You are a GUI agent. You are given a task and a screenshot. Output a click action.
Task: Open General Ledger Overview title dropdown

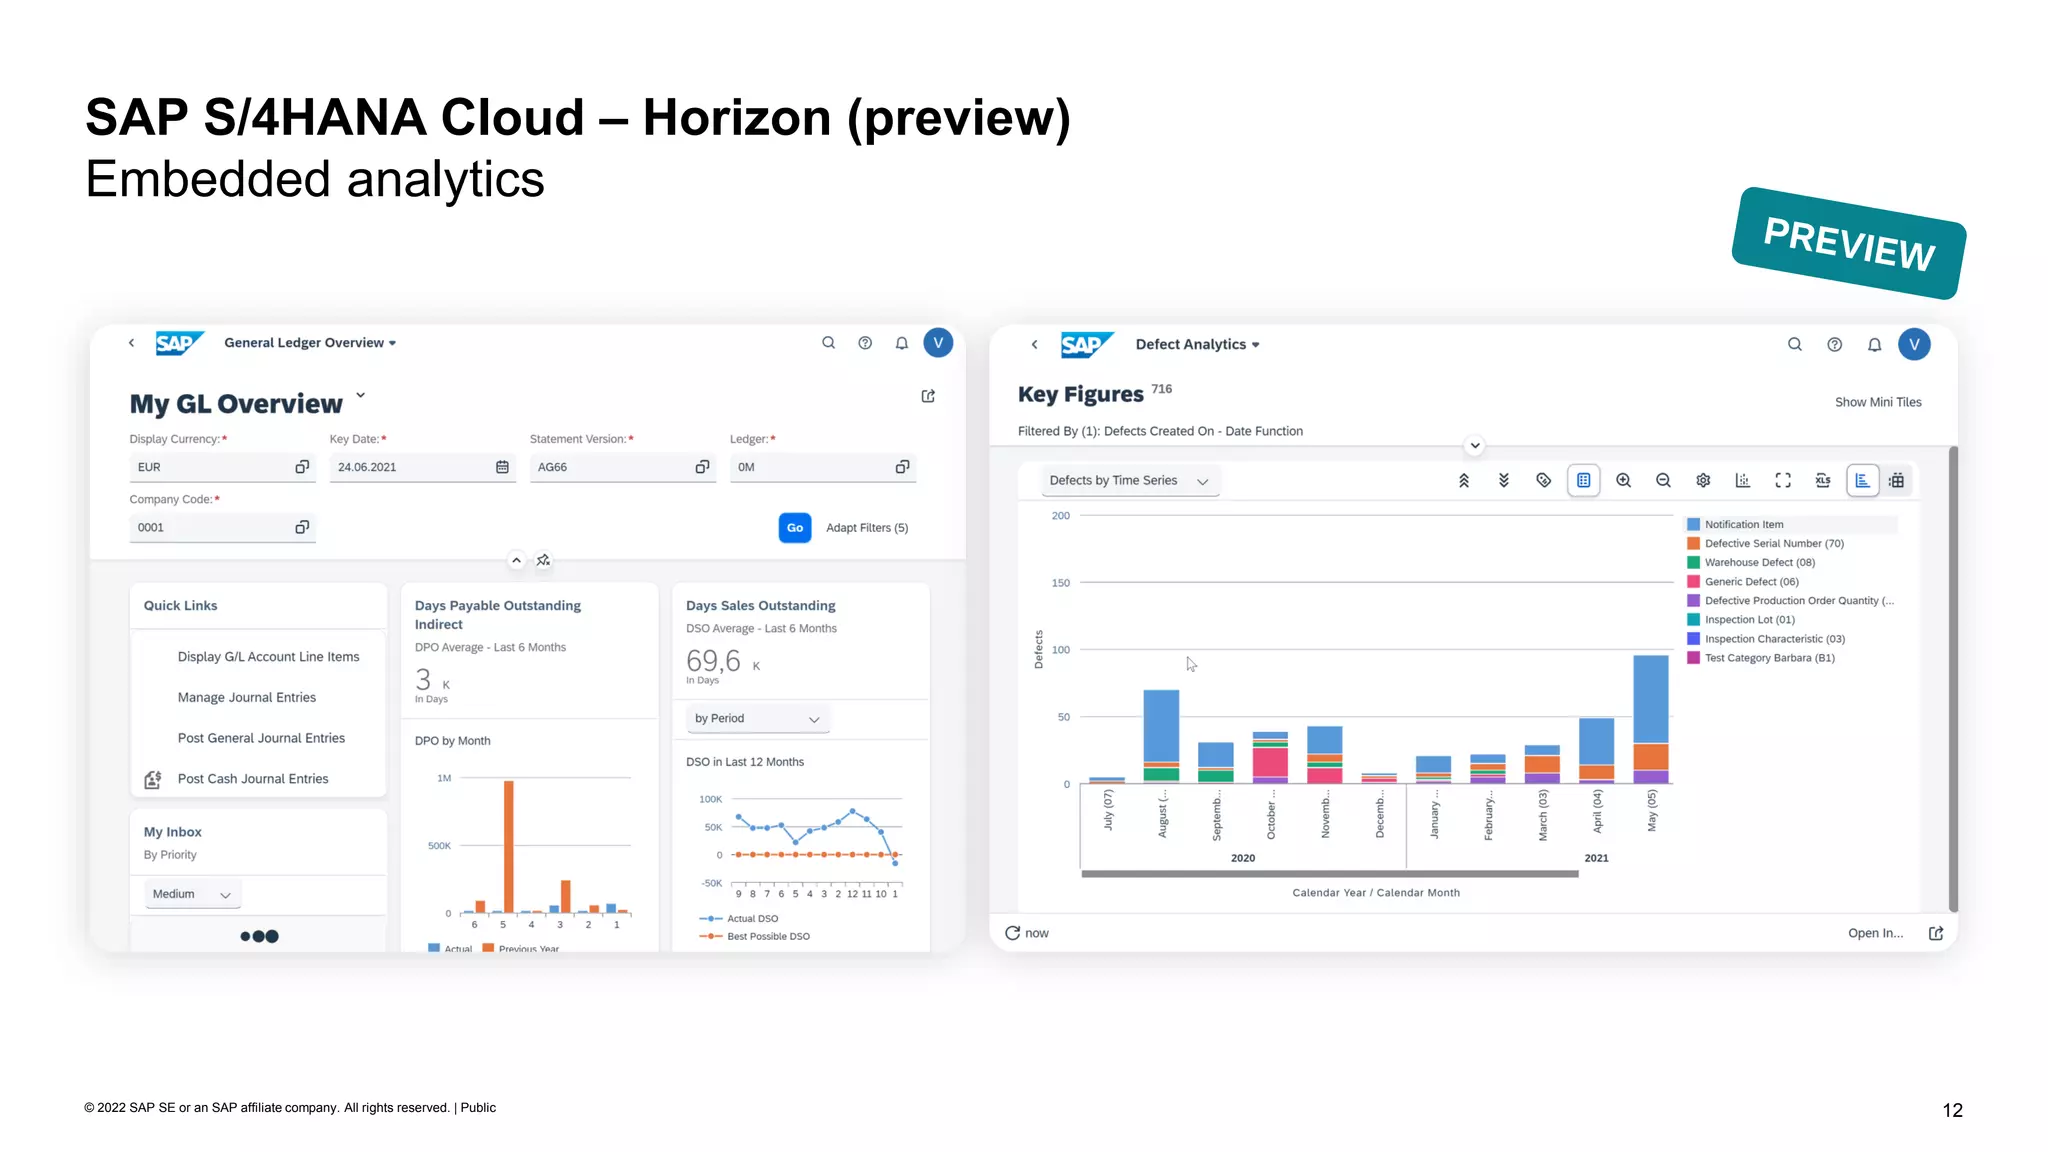[310, 343]
